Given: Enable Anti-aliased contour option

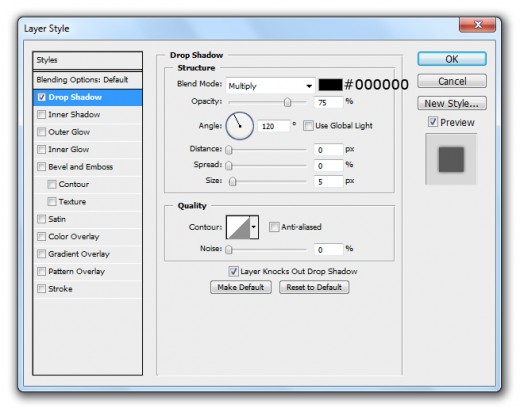Looking at the screenshot, I should click(274, 227).
